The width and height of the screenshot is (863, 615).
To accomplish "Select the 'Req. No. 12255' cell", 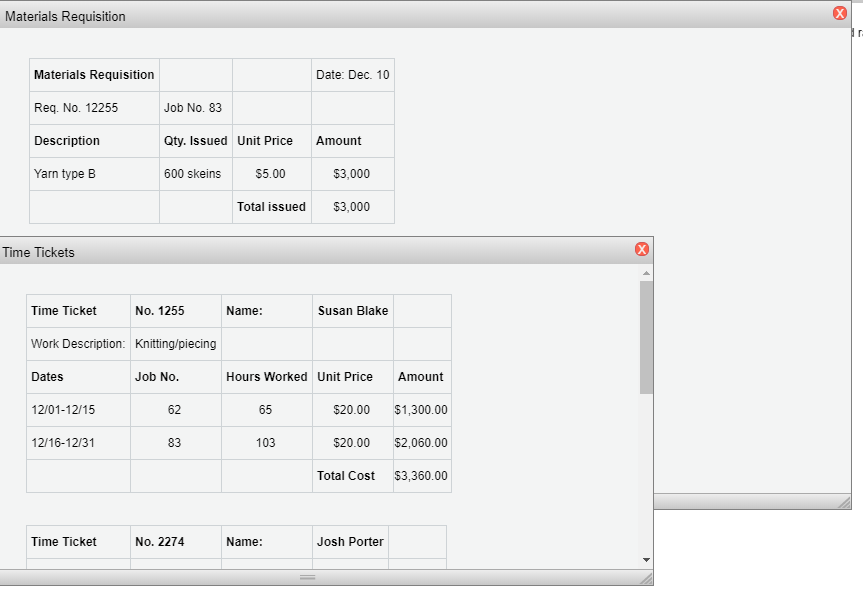I will (94, 108).
